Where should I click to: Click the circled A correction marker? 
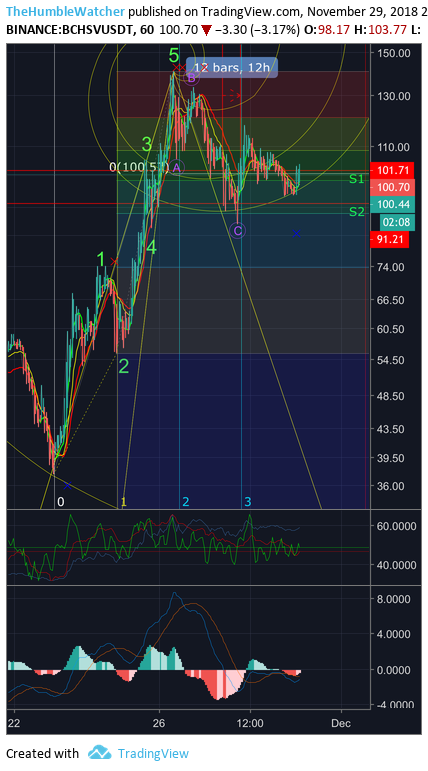177,168
